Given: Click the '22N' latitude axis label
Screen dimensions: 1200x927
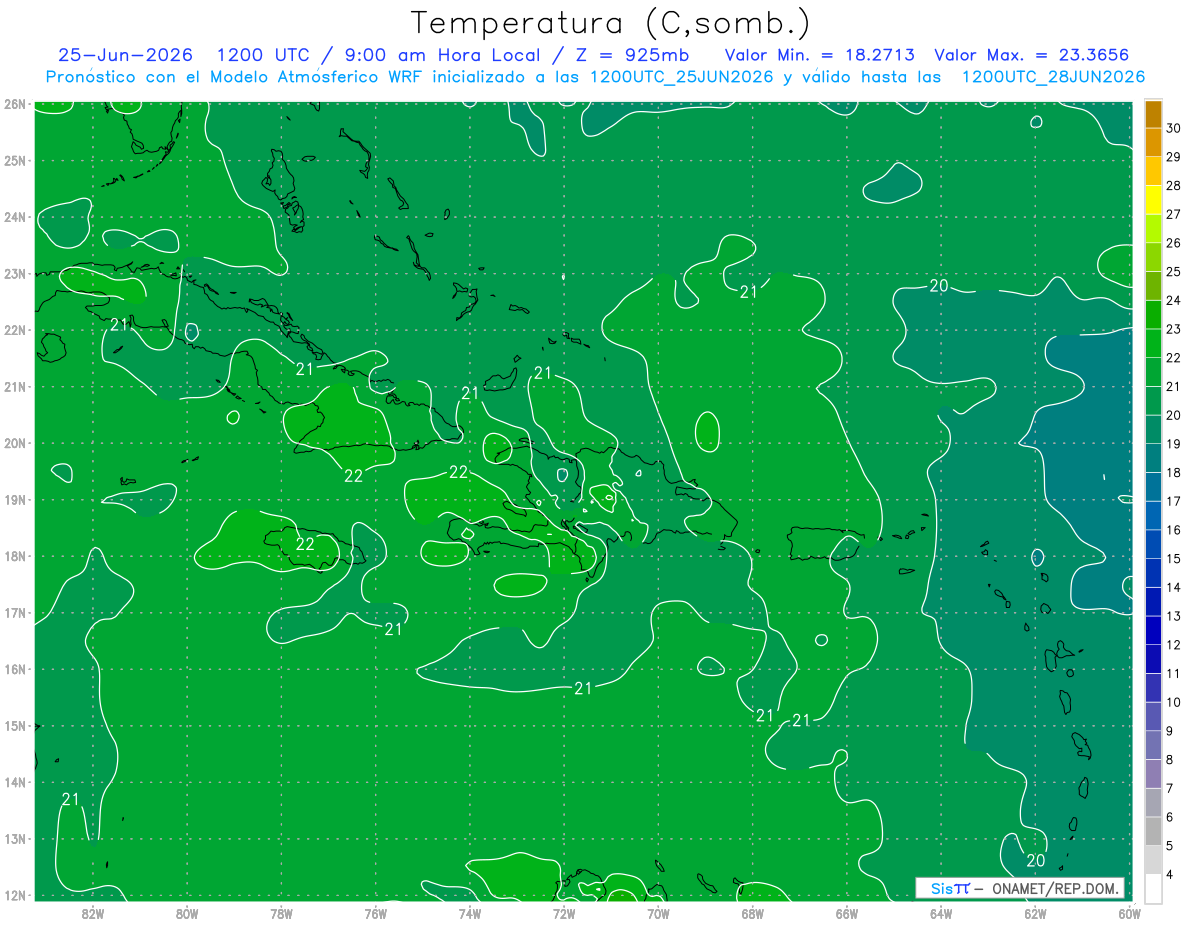Looking at the screenshot, I should [14, 330].
